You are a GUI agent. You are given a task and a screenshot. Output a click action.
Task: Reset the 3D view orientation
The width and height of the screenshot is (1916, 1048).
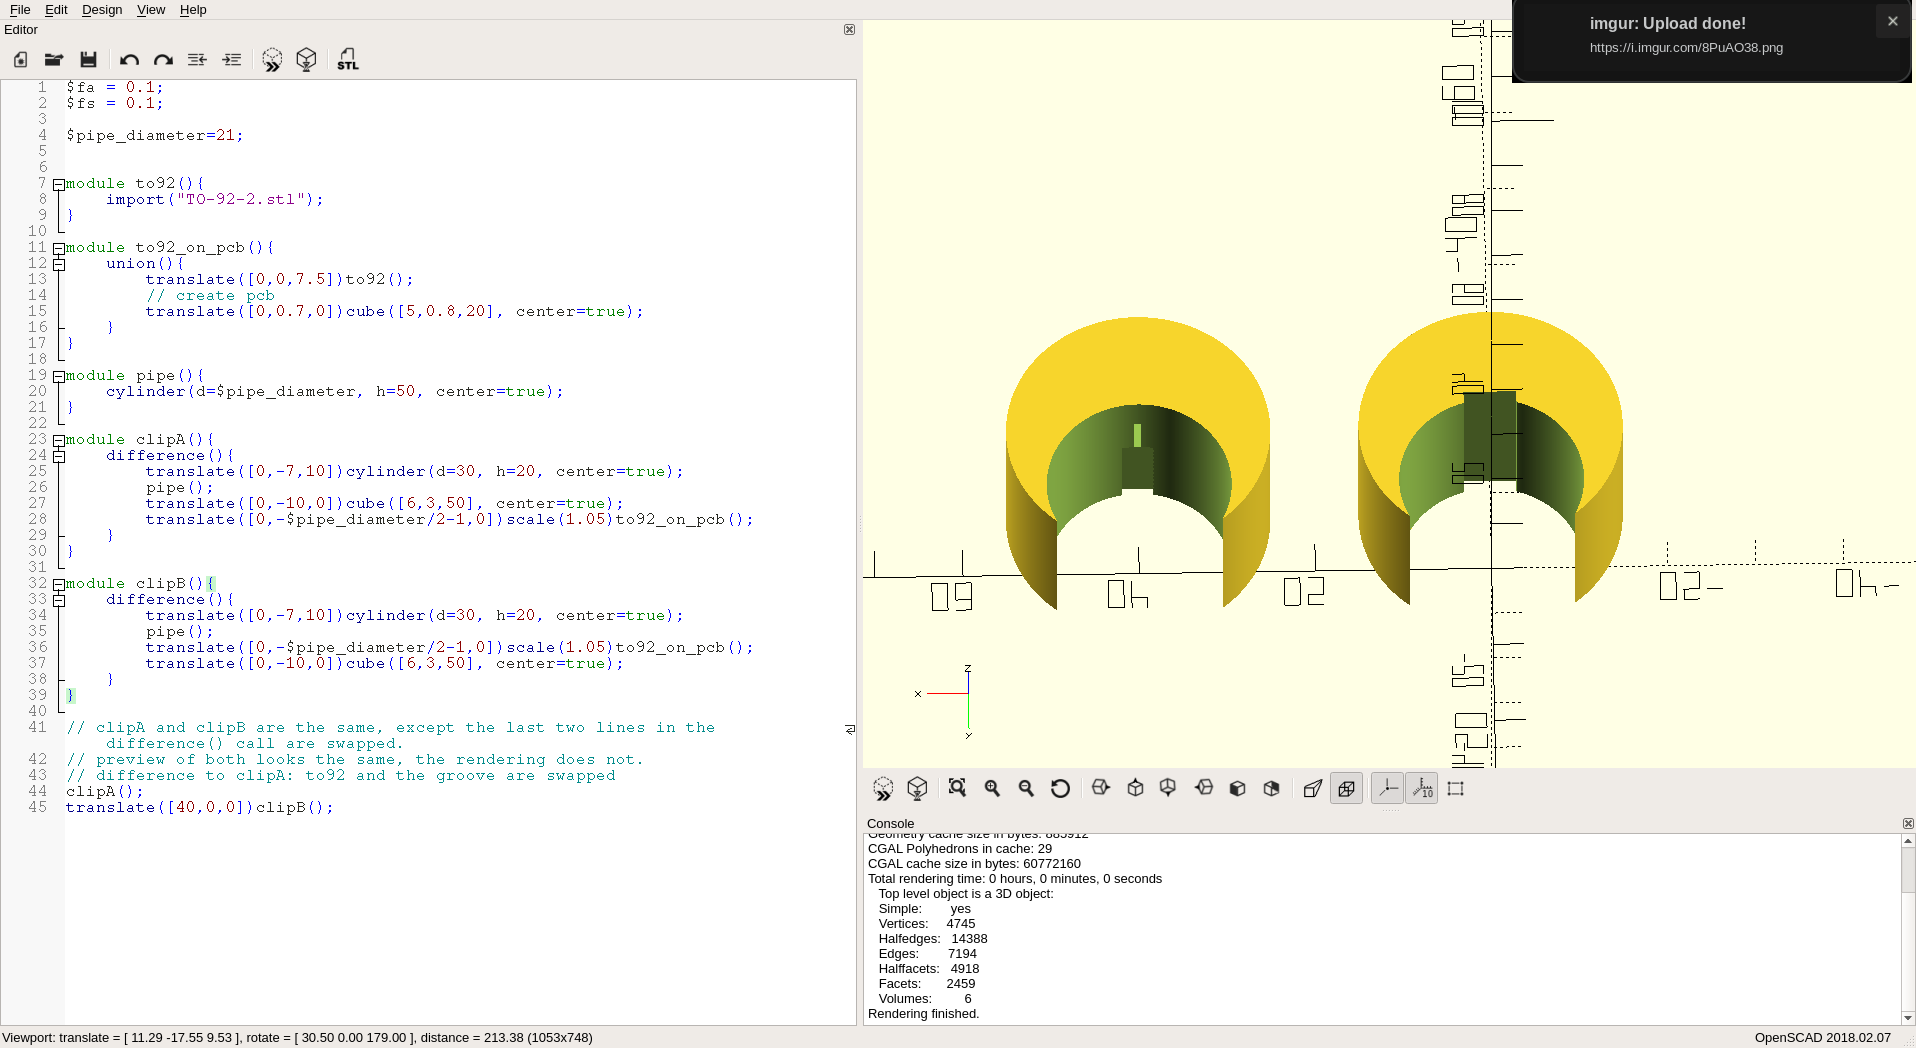coord(1060,788)
